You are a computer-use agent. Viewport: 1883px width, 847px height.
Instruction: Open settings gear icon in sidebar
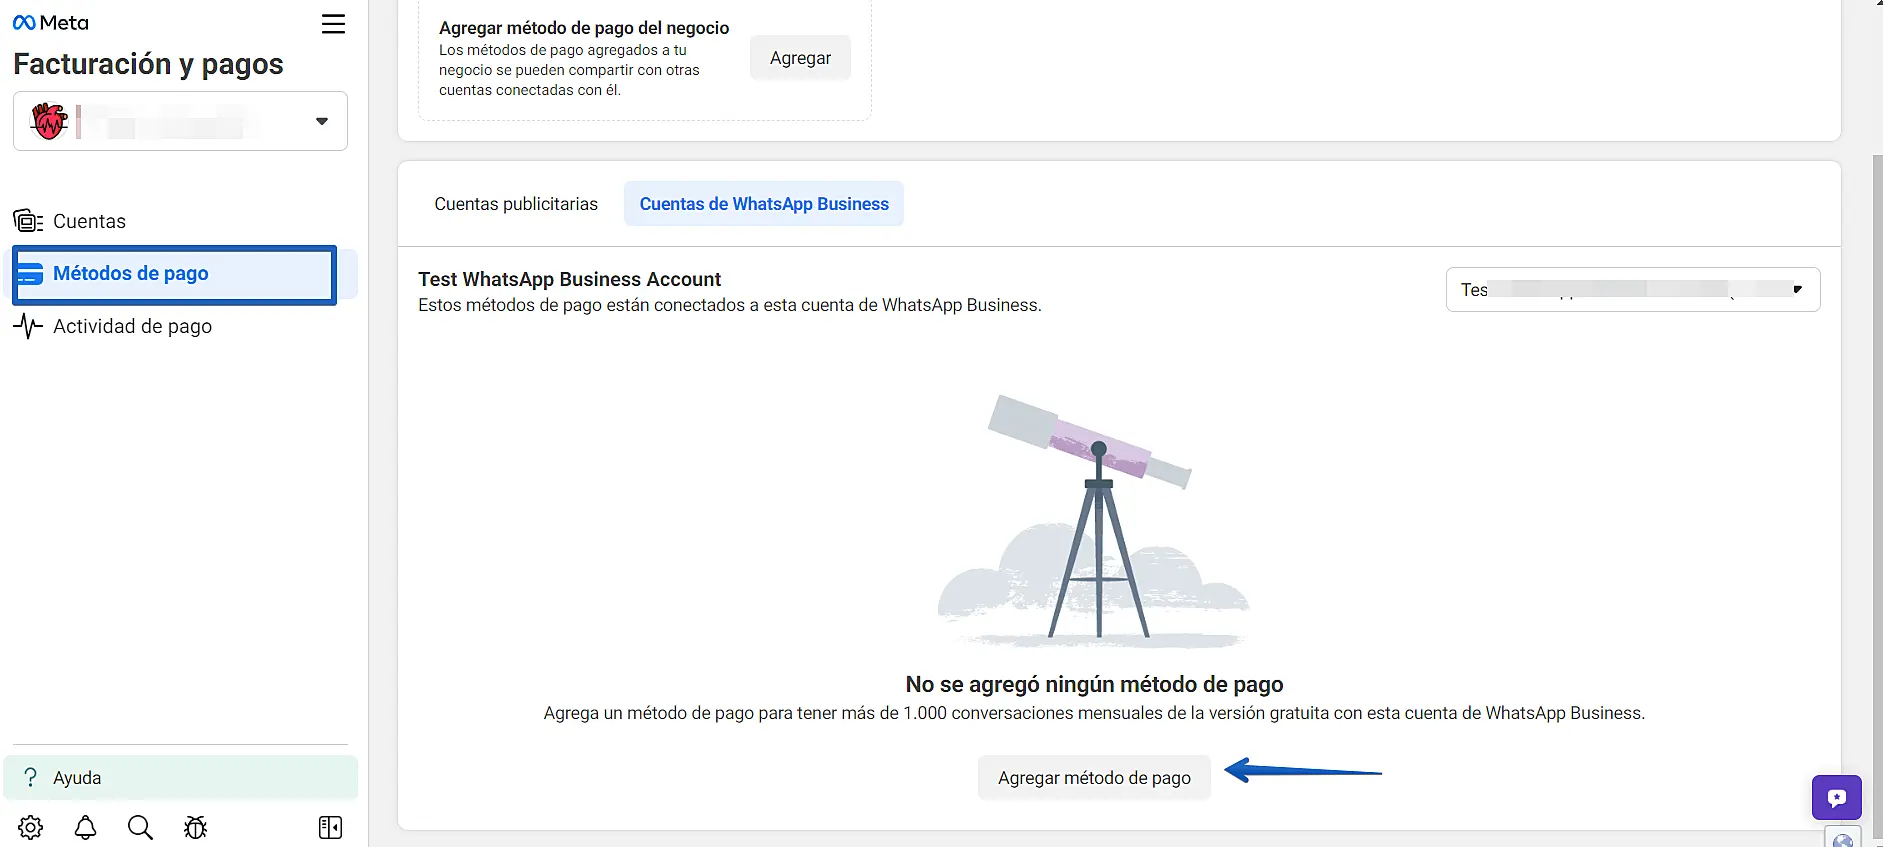(x=31, y=827)
